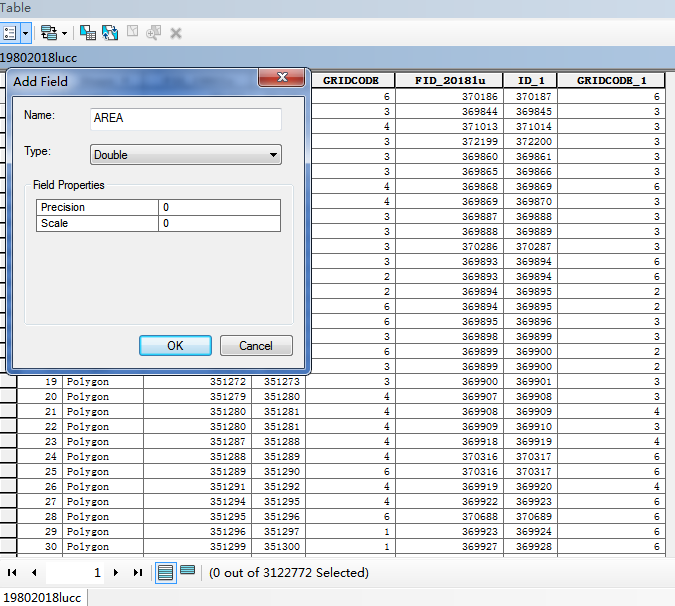Screen dimensions: 675x606
Task: Click the current record number box
Action: pos(75,572)
